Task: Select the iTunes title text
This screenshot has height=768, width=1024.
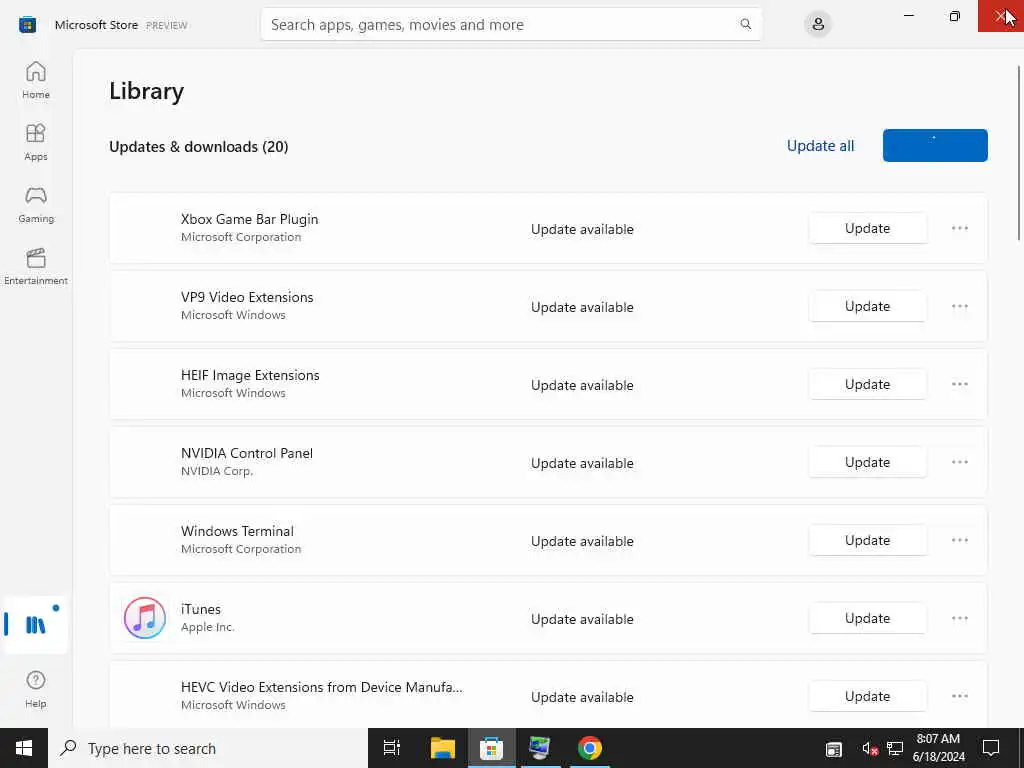Action: [x=200, y=609]
